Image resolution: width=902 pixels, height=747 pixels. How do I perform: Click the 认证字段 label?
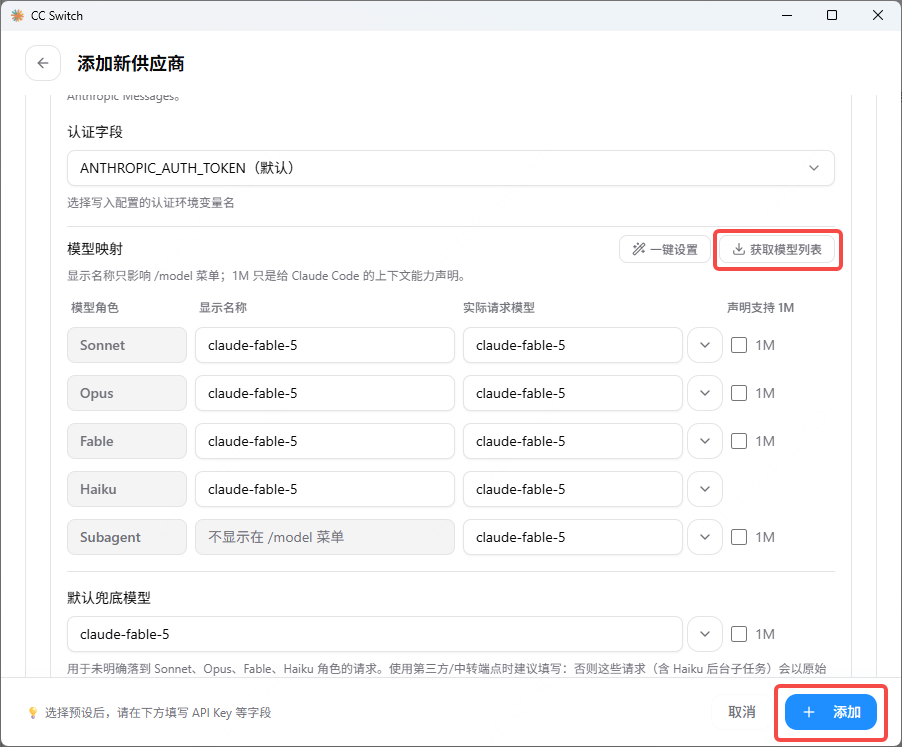[x=95, y=132]
